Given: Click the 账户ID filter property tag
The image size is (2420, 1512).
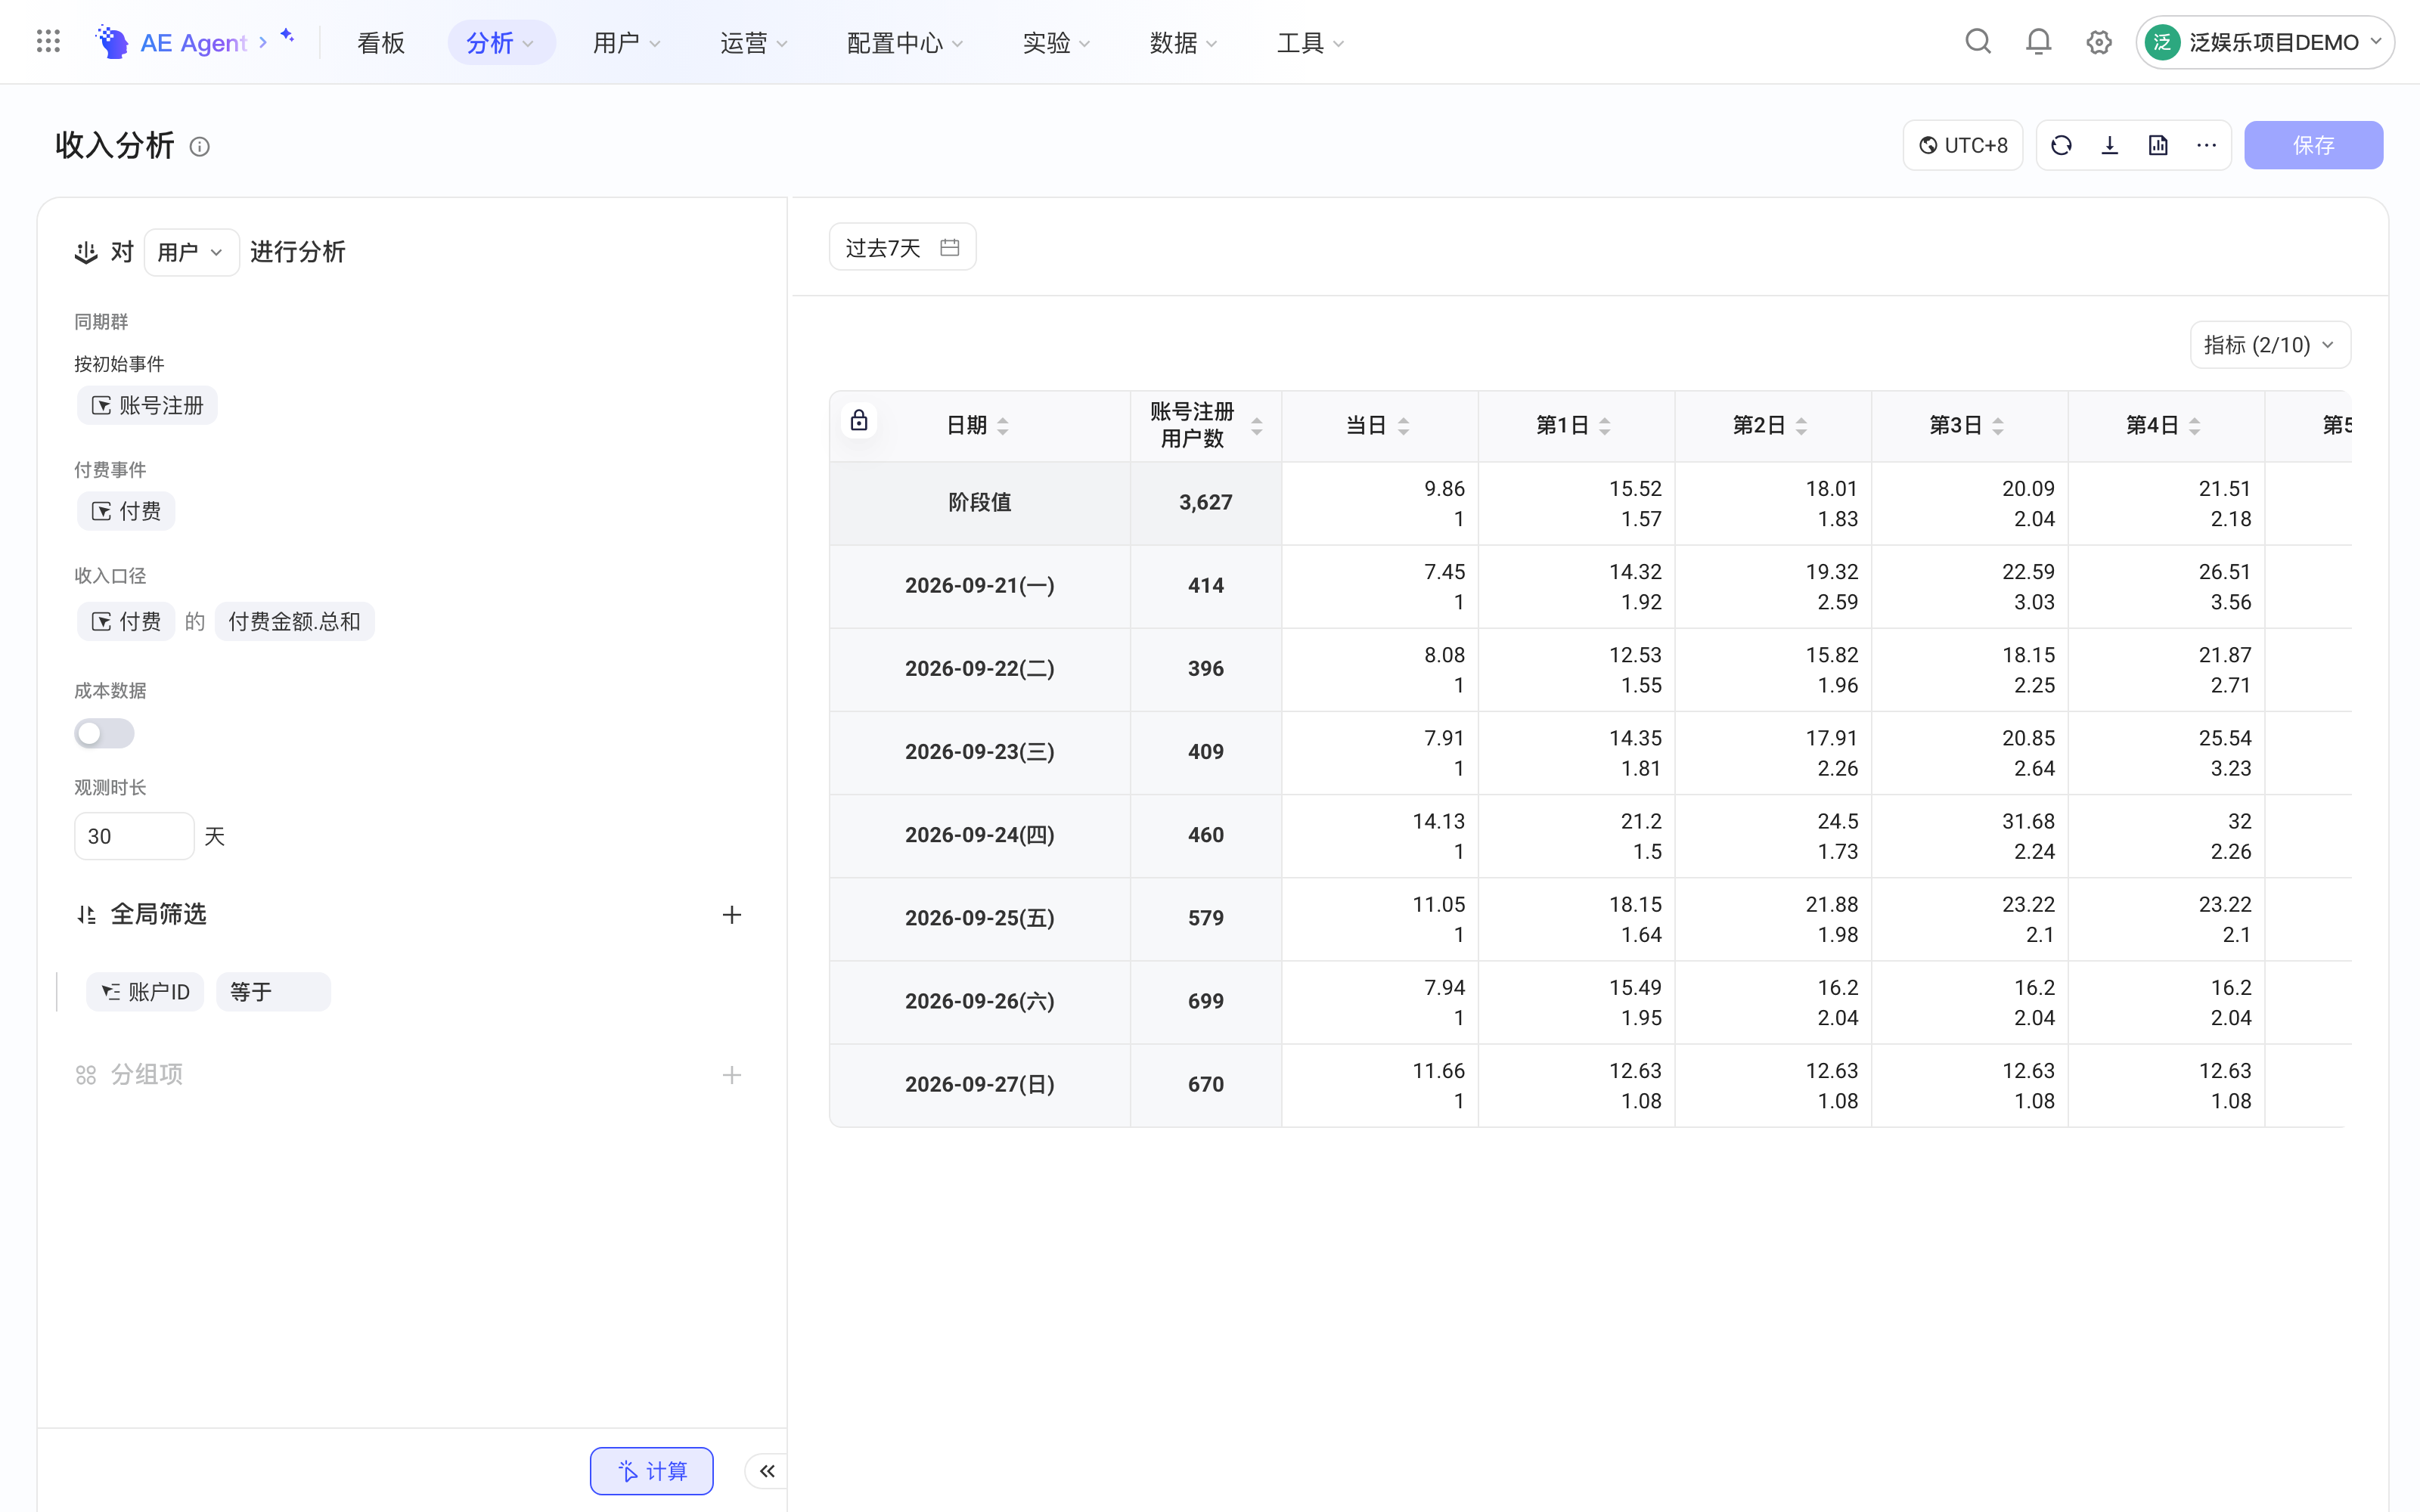Looking at the screenshot, I should [x=145, y=992].
